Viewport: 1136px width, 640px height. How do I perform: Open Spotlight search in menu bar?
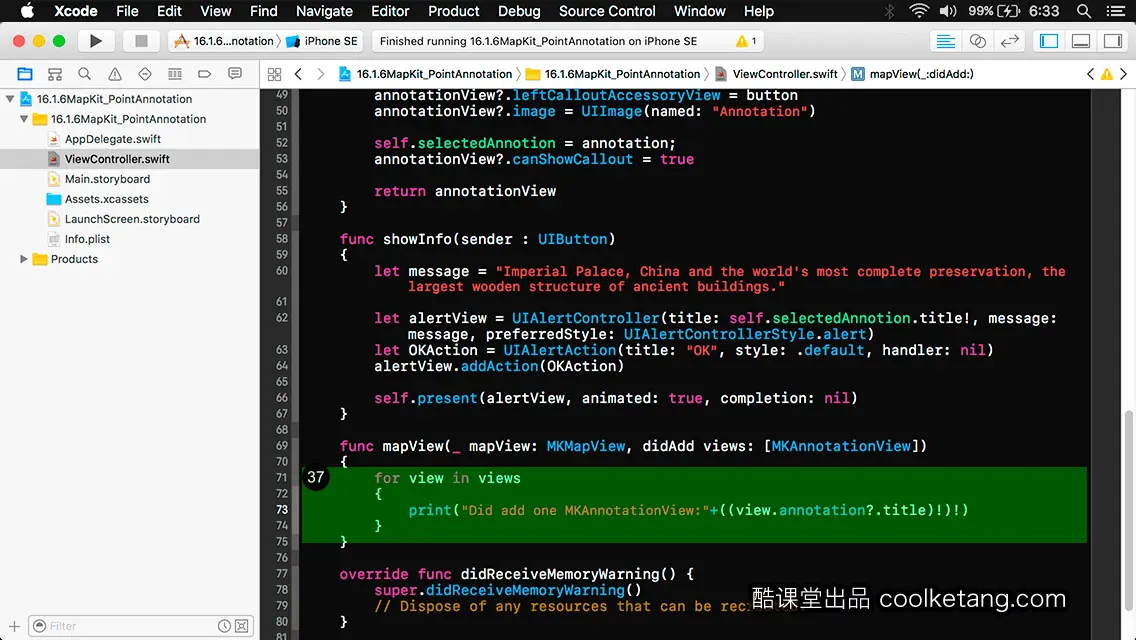1084,11
